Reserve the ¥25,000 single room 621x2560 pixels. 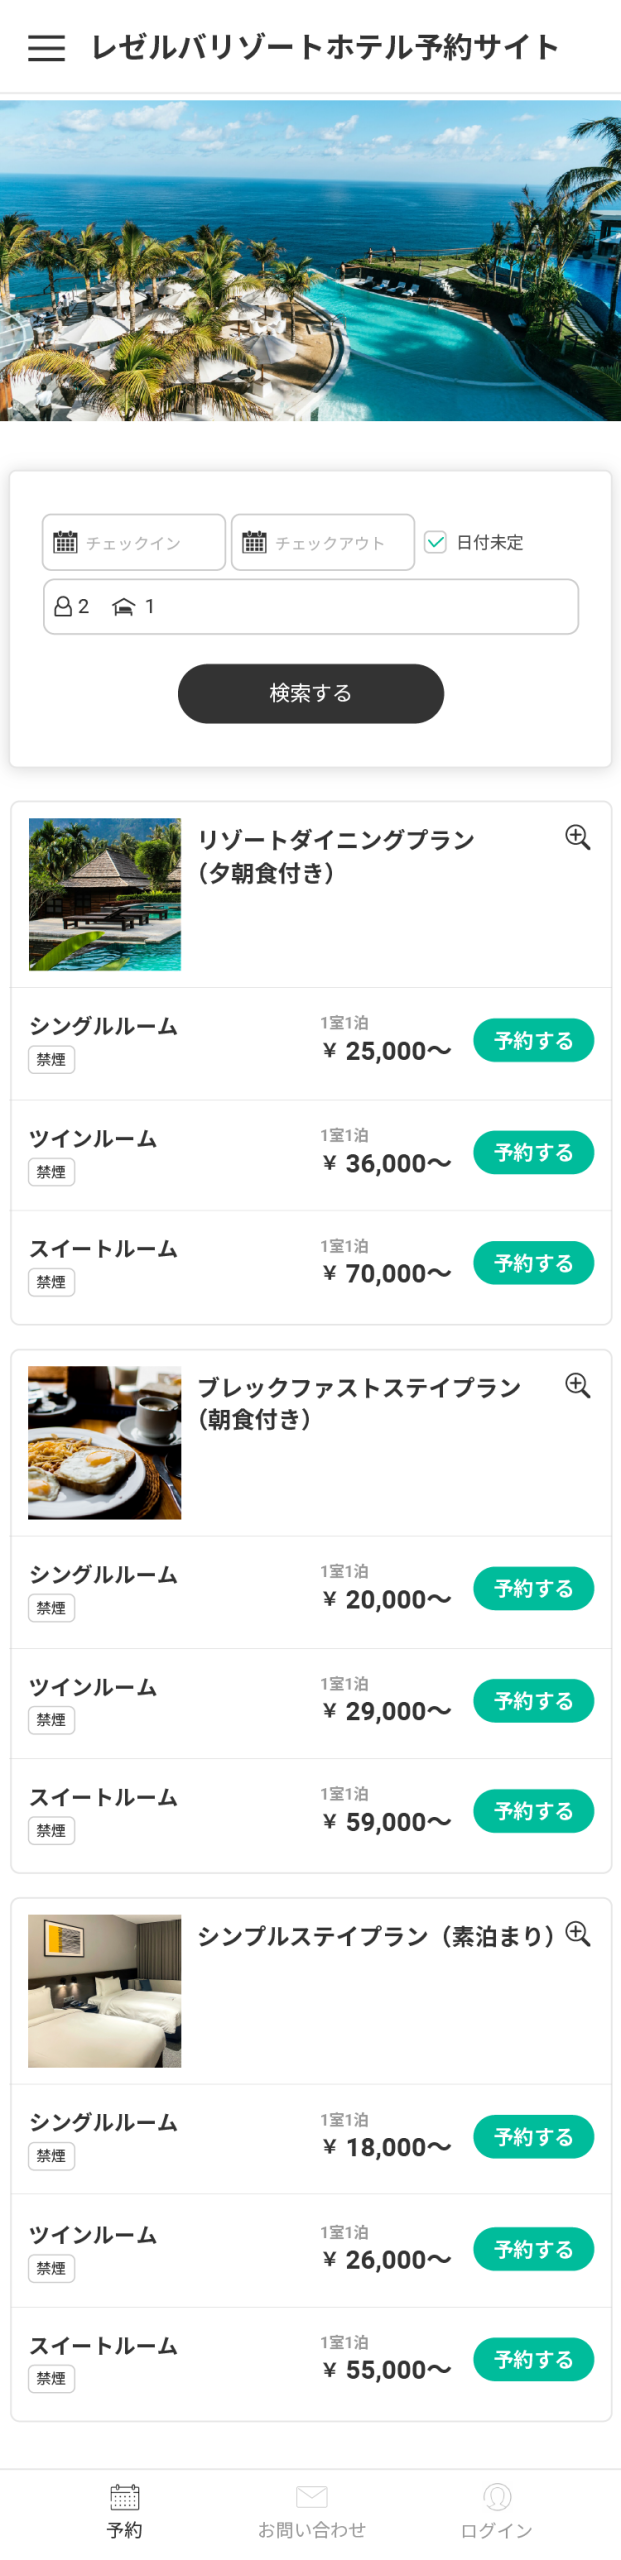click(533, 1040)
